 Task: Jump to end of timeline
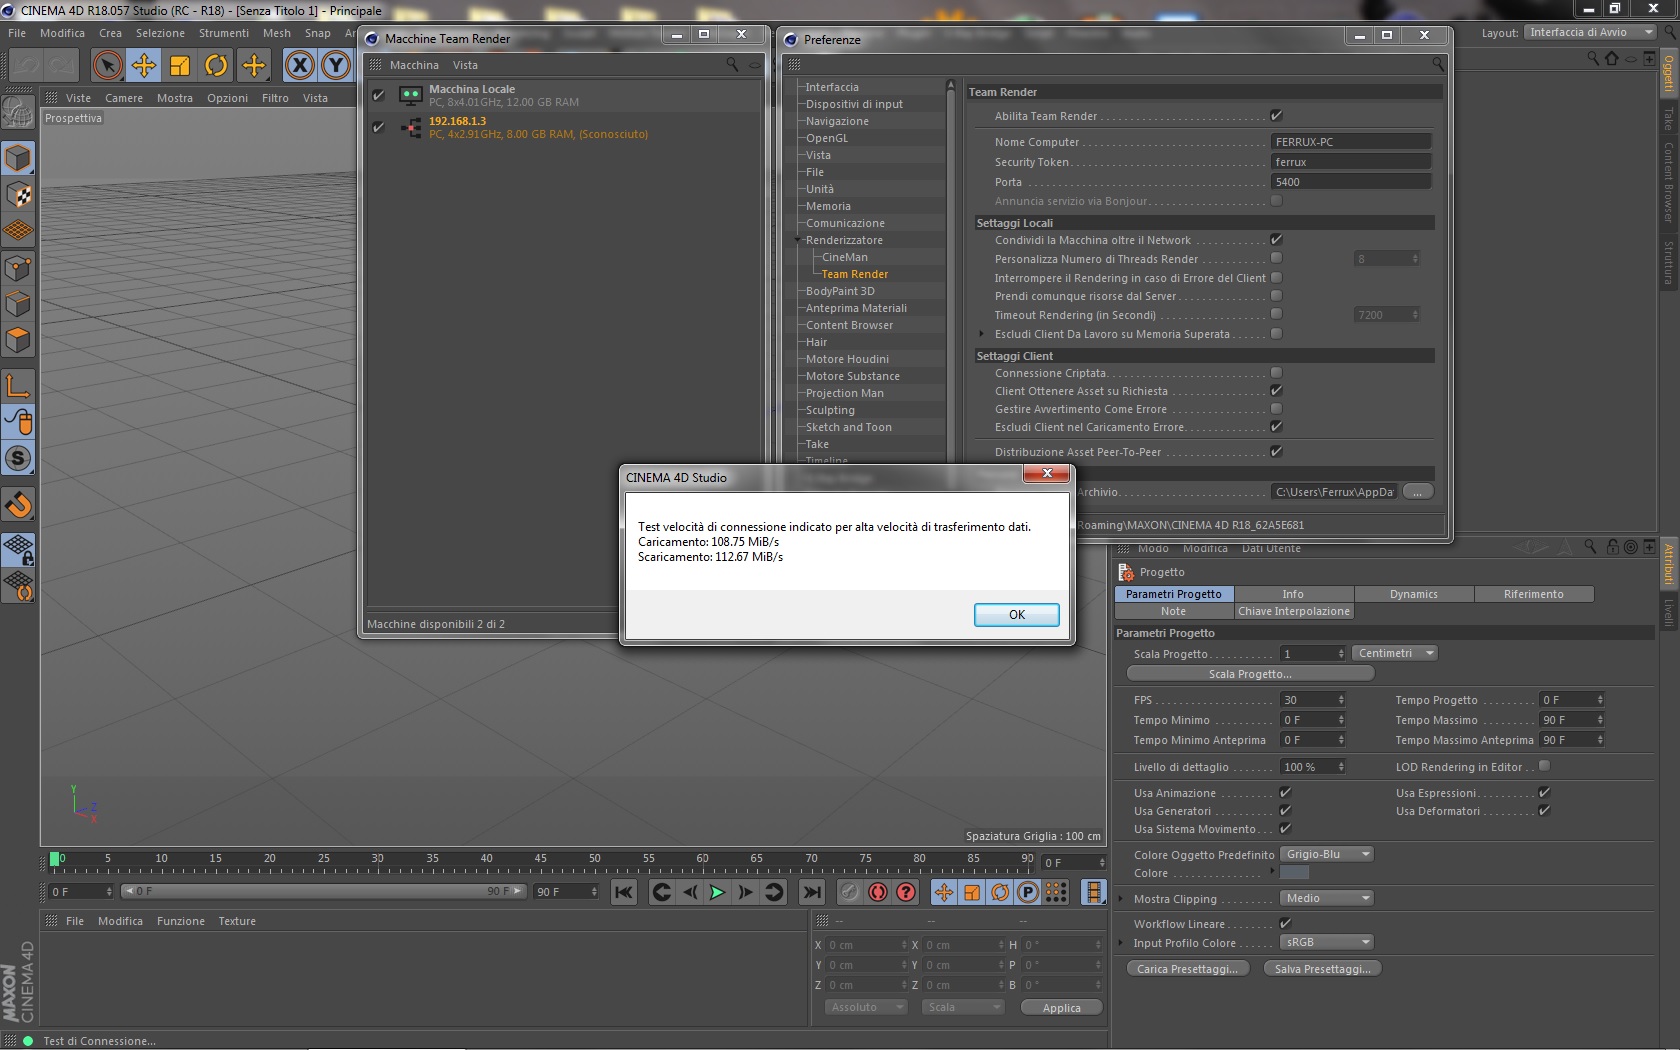point(812,892)
